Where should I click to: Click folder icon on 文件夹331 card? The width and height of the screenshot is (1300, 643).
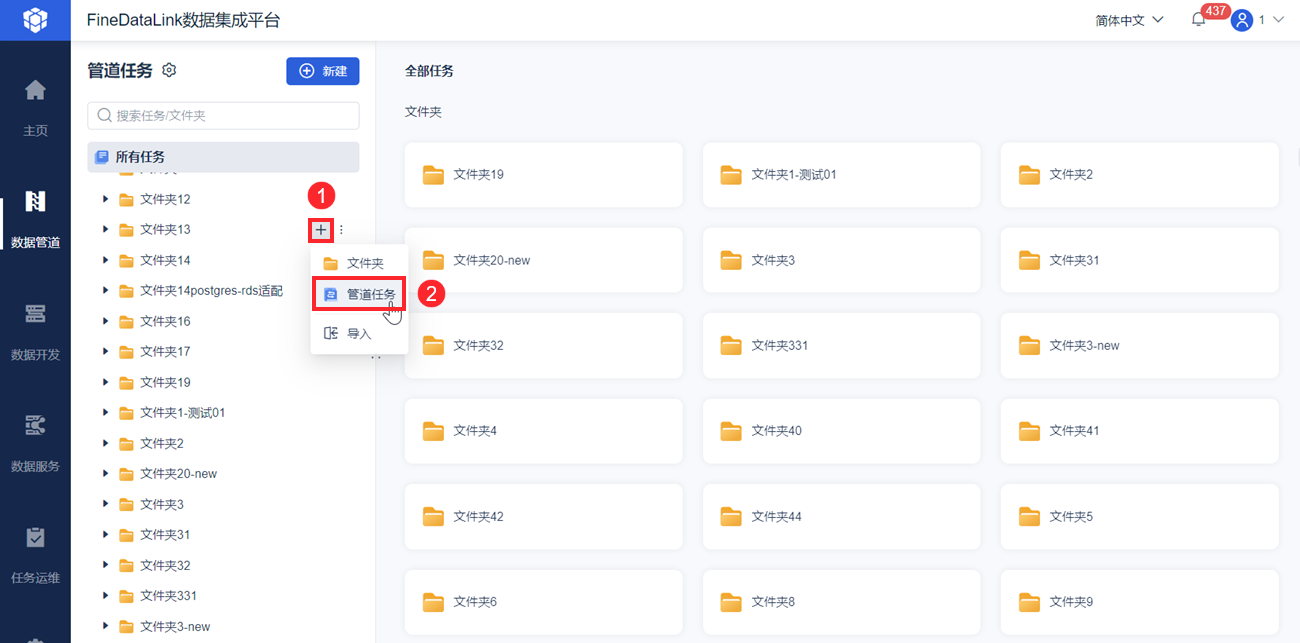731,346
